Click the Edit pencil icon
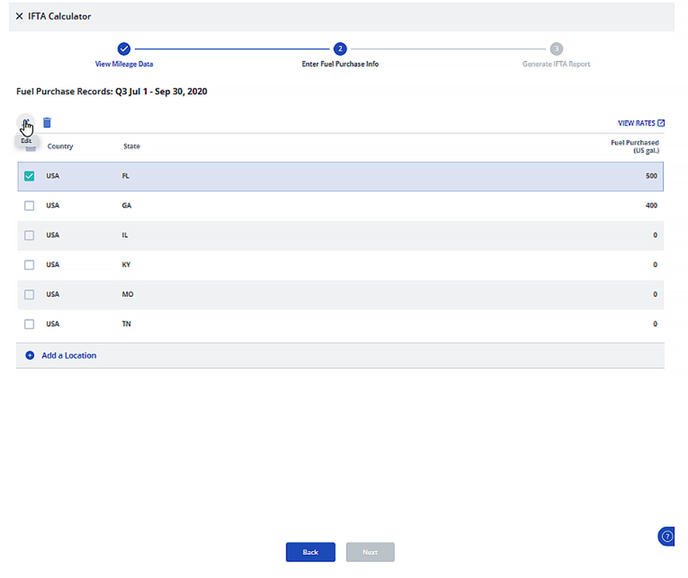Image resolution: width=688 pixels, height=578 pixels. coord(26,123)
